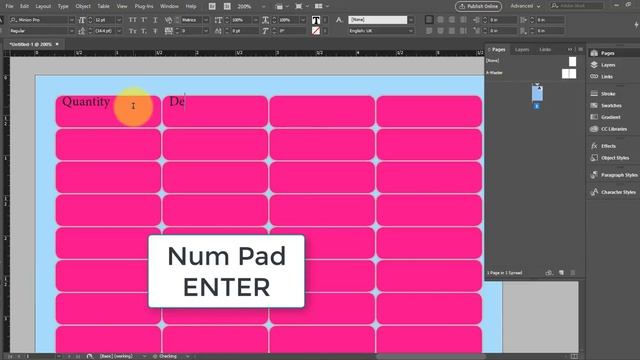This screenshot has height=360, width=640.
Task: Open the Paragraph Styles panel
Action: [x=613, y=175]
